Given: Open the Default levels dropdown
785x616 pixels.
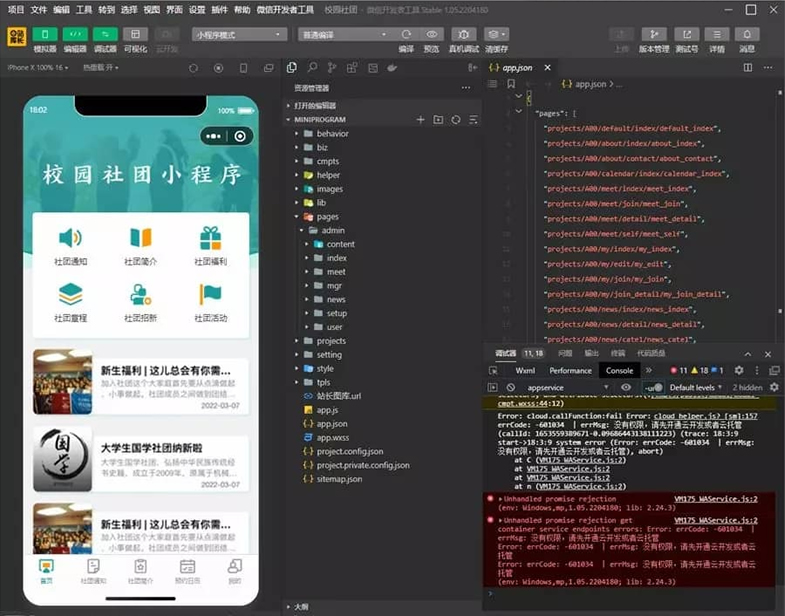Looking at the screenshot, I should pyautogui.click(x=696, y=387).
